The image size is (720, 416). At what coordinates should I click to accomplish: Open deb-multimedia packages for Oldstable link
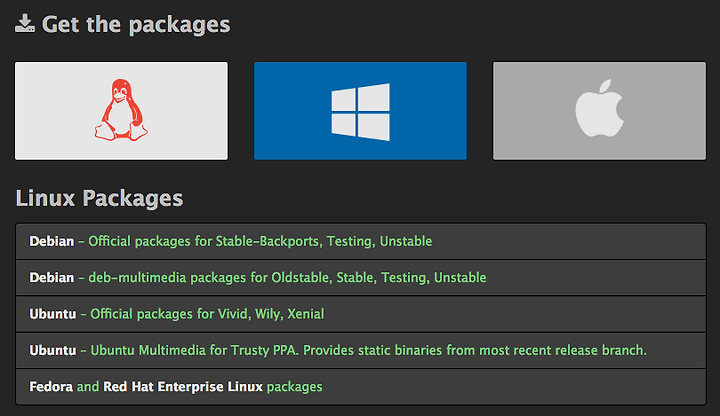[x=287, y=277]
